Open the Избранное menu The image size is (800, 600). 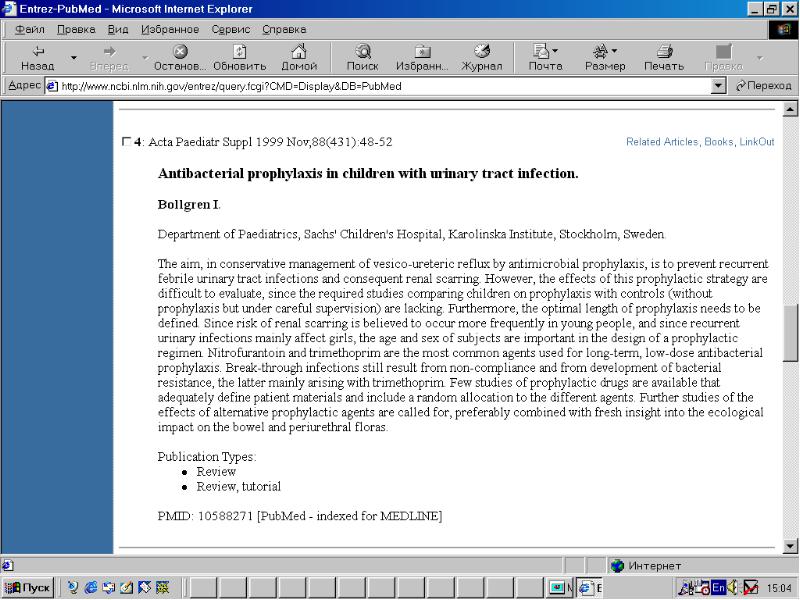(170, 29)
